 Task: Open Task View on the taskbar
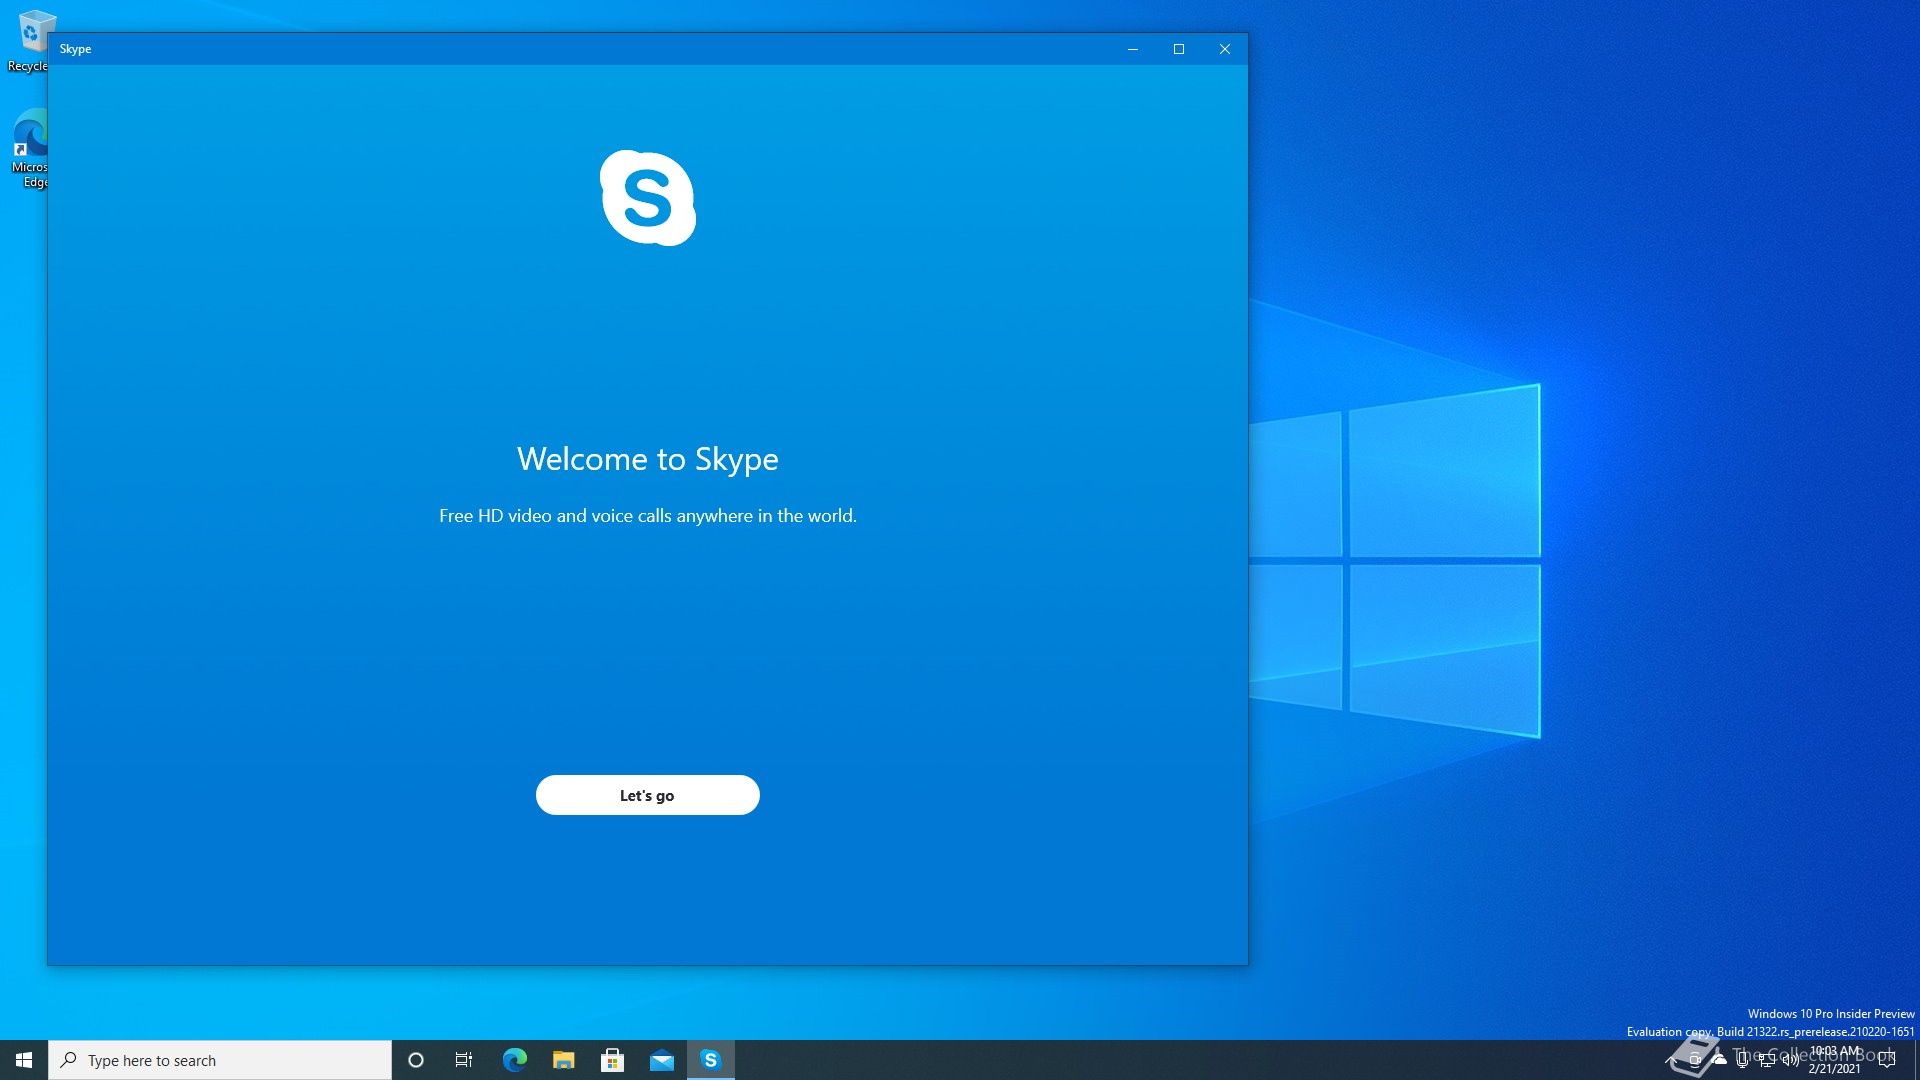pos(464,1060)
